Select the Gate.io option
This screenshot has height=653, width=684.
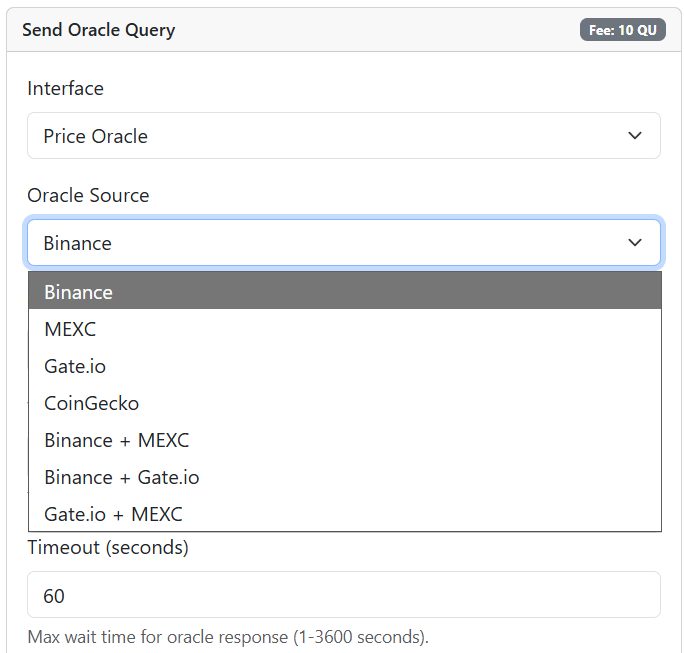pos(75,366)
